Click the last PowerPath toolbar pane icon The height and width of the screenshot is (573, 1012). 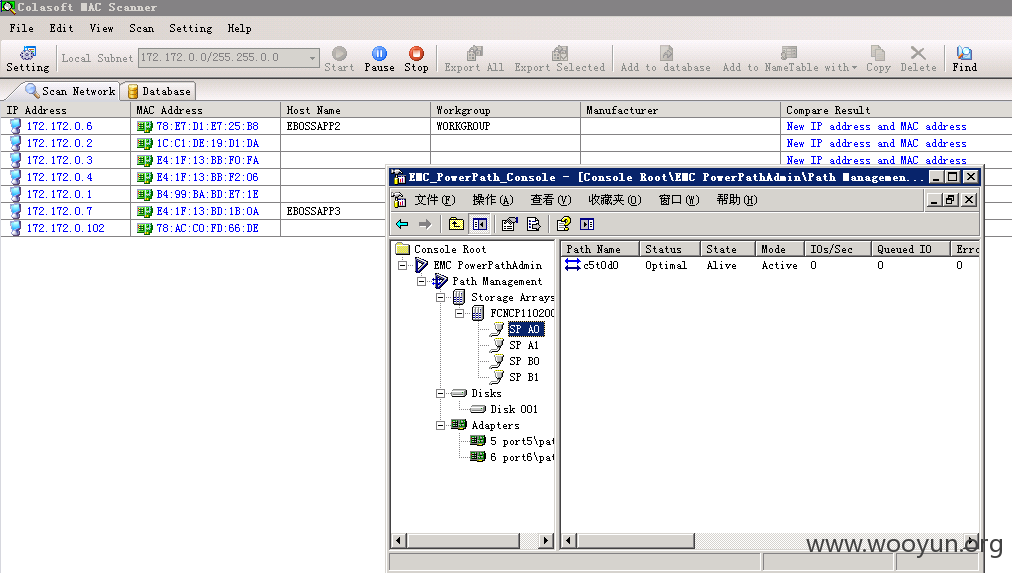(587, 224)
